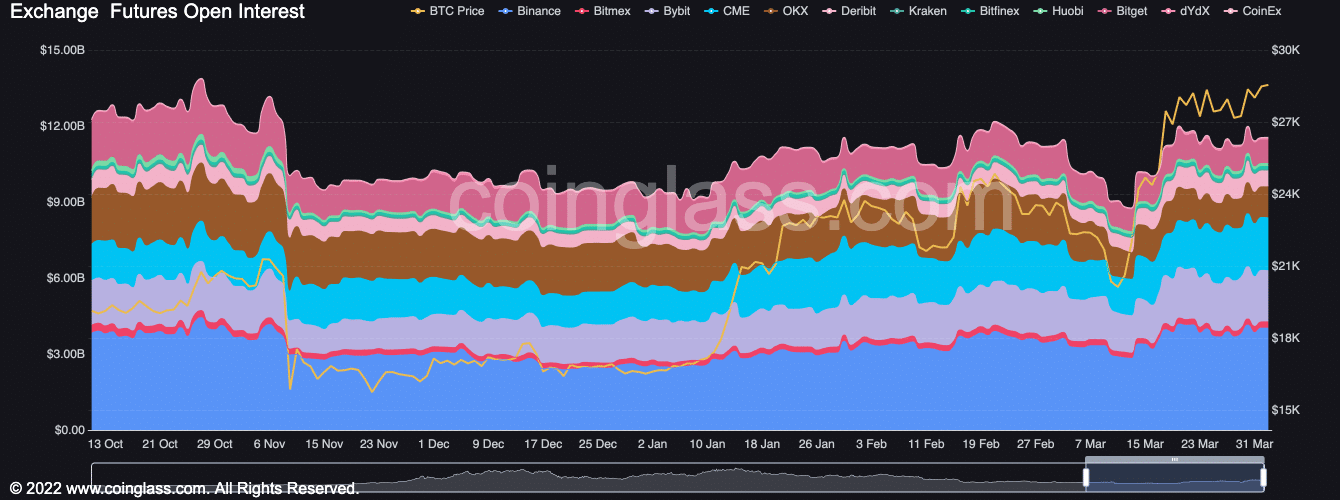This screenshot has height=500, width=1340.
Task: Click the $15K price axis label
Action: (1284, 410)
